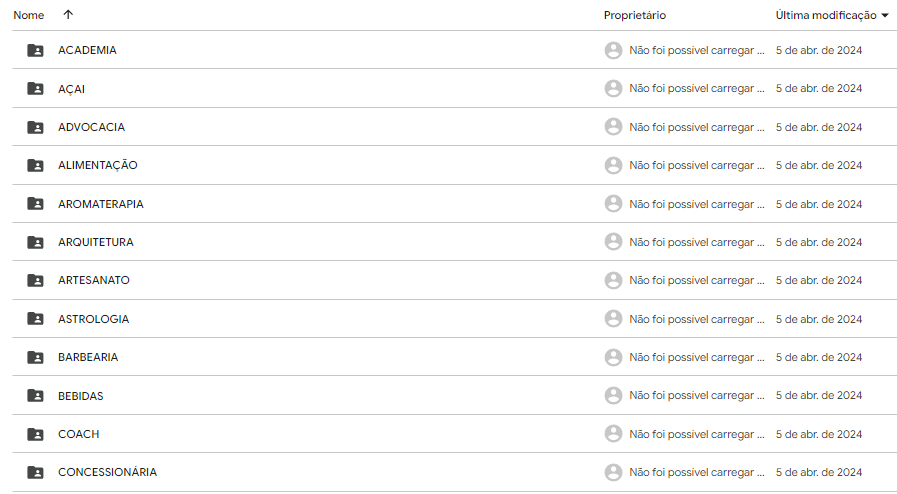Click the modified date in COACH row

pyautogui.click(x=818, y=434)
